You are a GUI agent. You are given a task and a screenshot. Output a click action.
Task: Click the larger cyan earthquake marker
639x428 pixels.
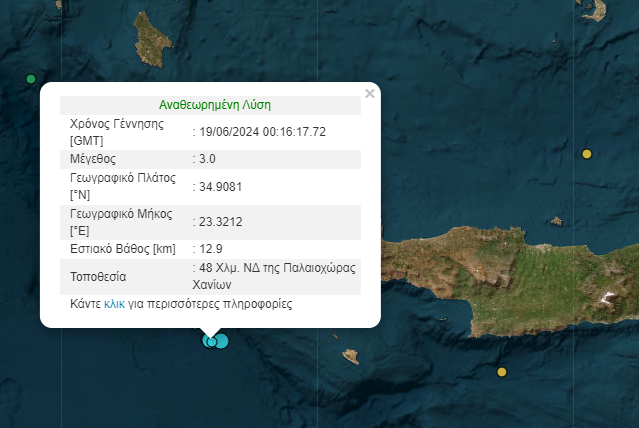[x=222, y=342]
